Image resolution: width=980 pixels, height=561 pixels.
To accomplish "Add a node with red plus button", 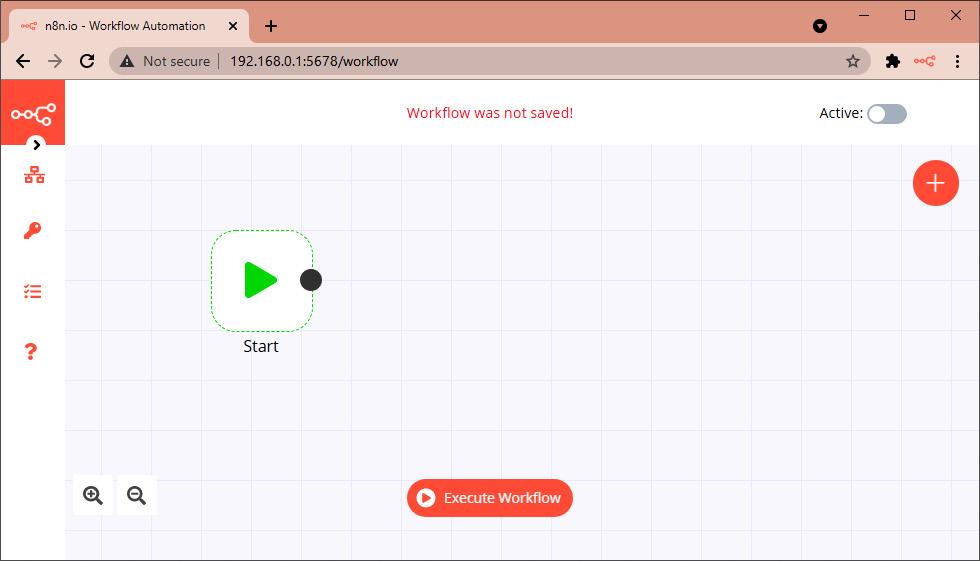I will (936, 183).
